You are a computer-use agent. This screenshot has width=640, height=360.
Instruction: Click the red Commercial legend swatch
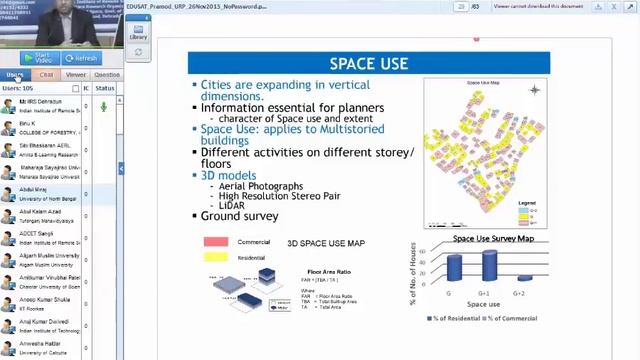[216, 242]
